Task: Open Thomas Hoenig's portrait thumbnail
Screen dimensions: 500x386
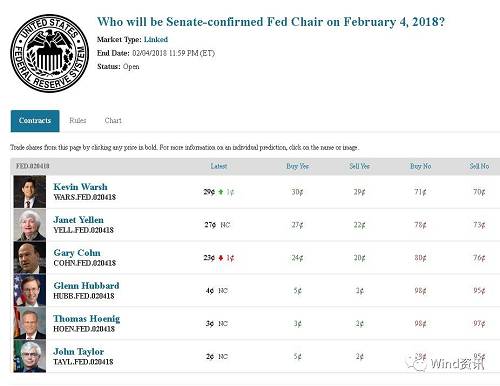Action: click(30, 323)
